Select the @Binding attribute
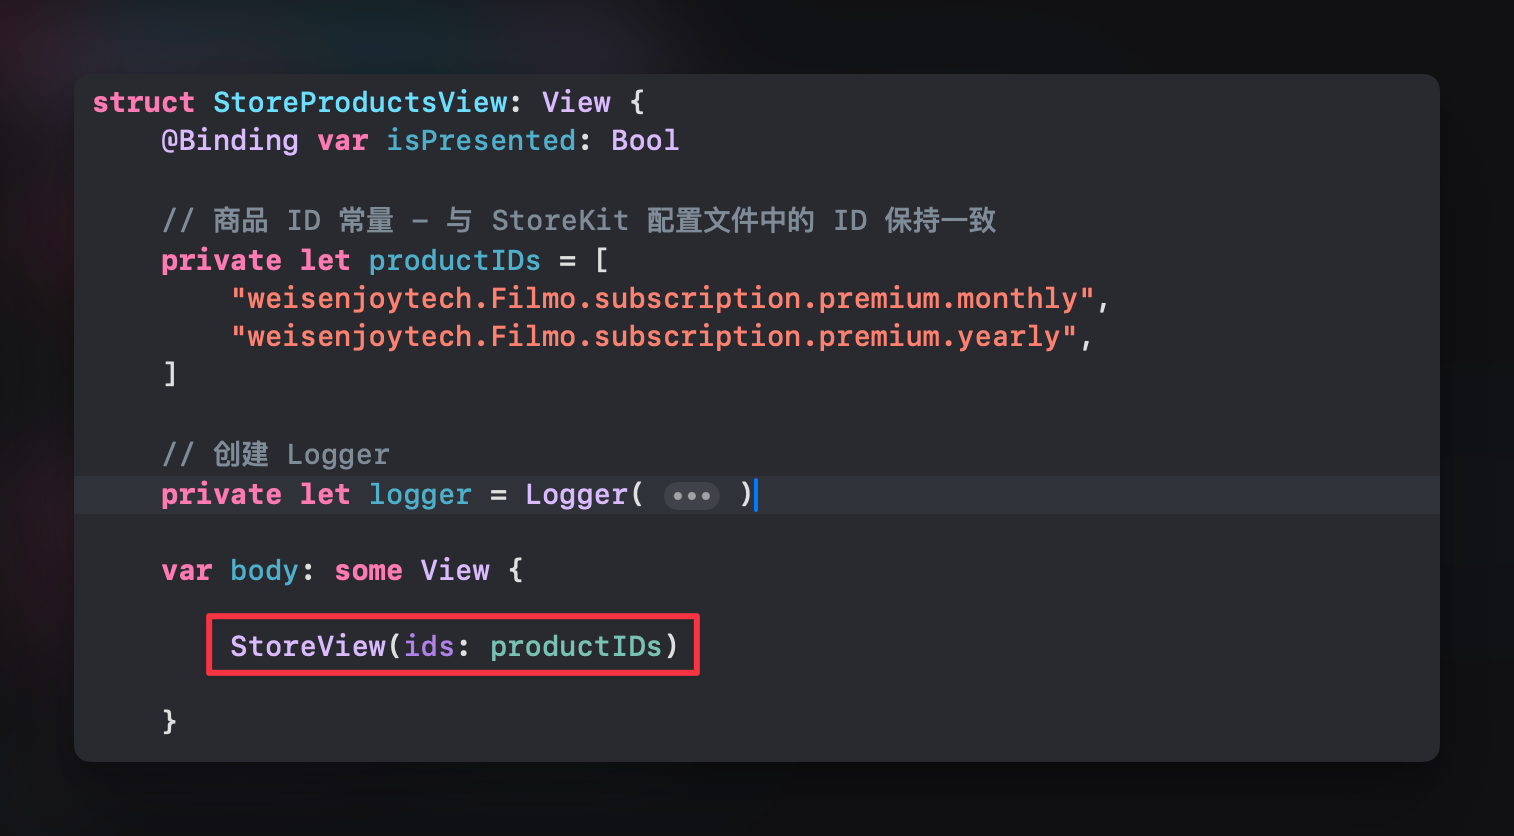Image resolution: width=1514 pixels, height=836 pixels. (229, 141)
